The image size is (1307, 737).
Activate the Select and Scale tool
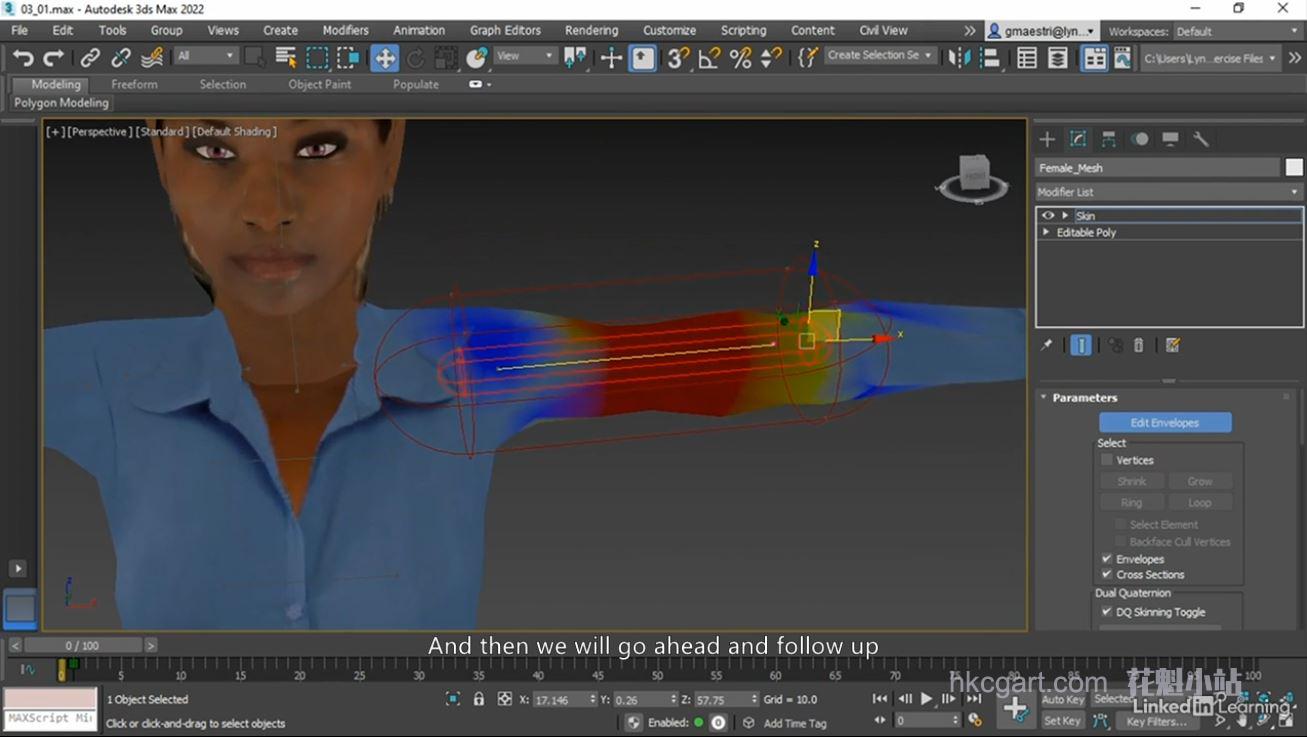pos(447,58)
